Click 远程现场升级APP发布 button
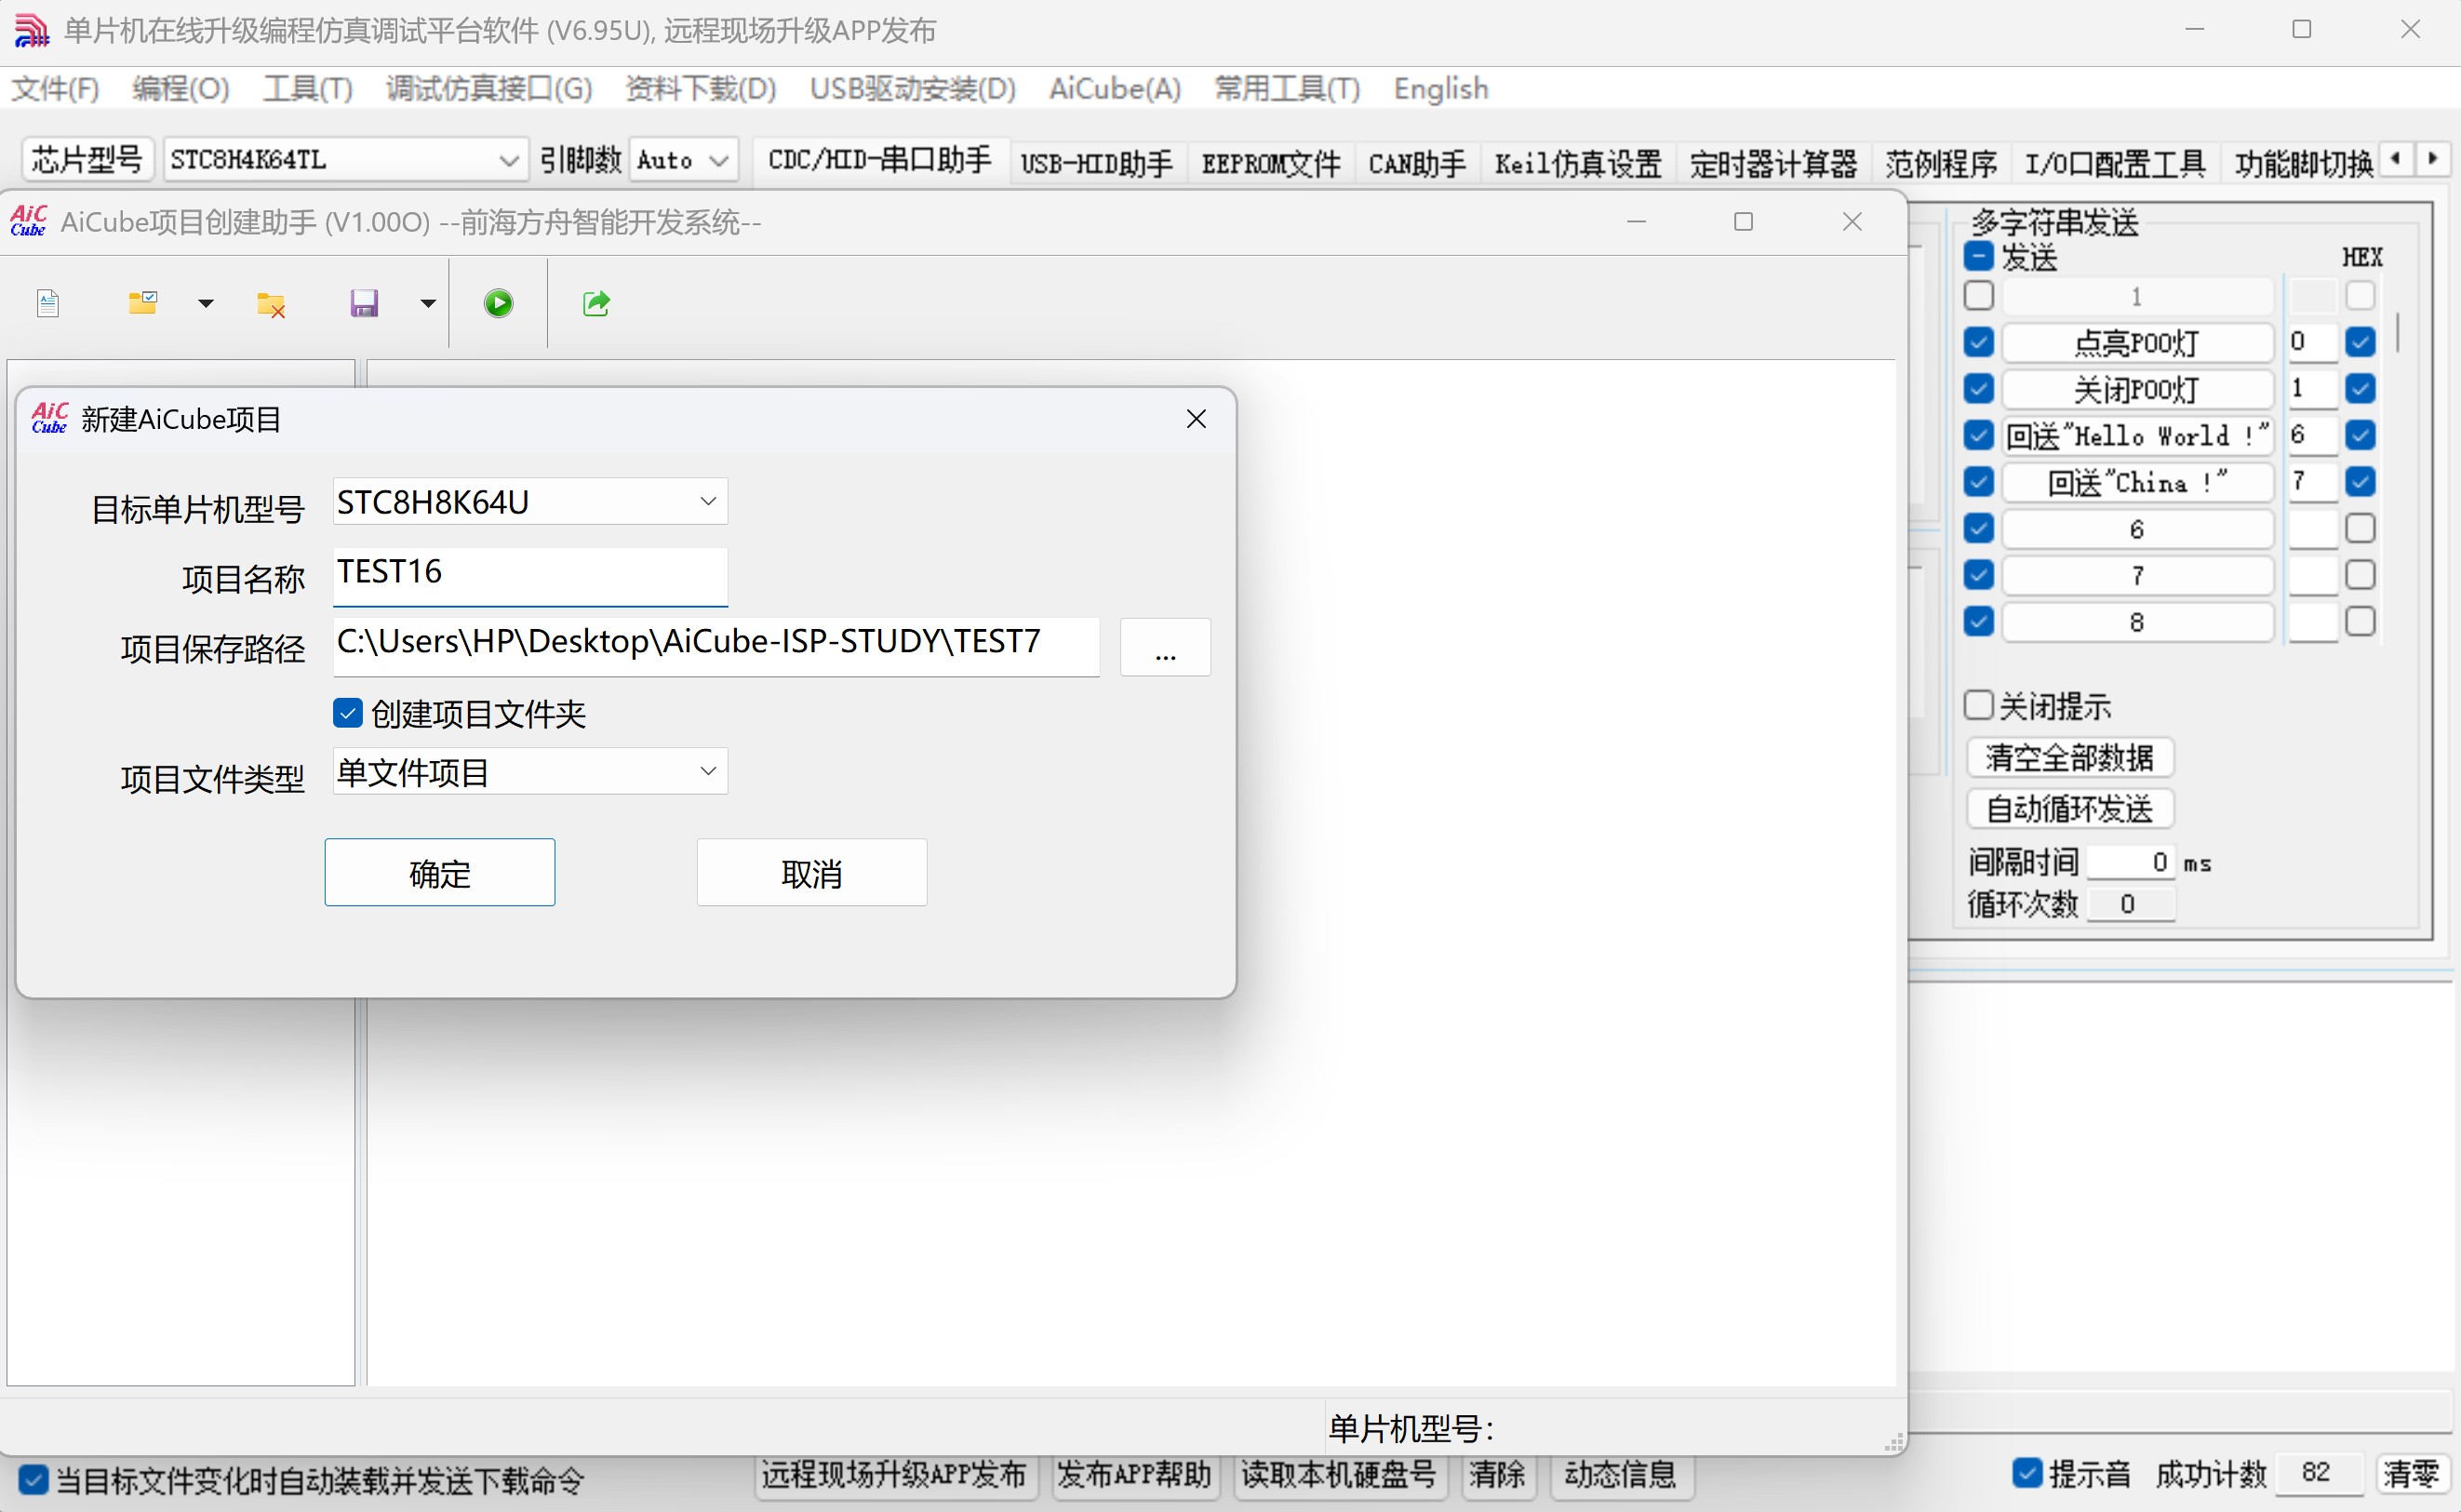Screen dimensions: 2461x1512 (x=894, y=1474)
